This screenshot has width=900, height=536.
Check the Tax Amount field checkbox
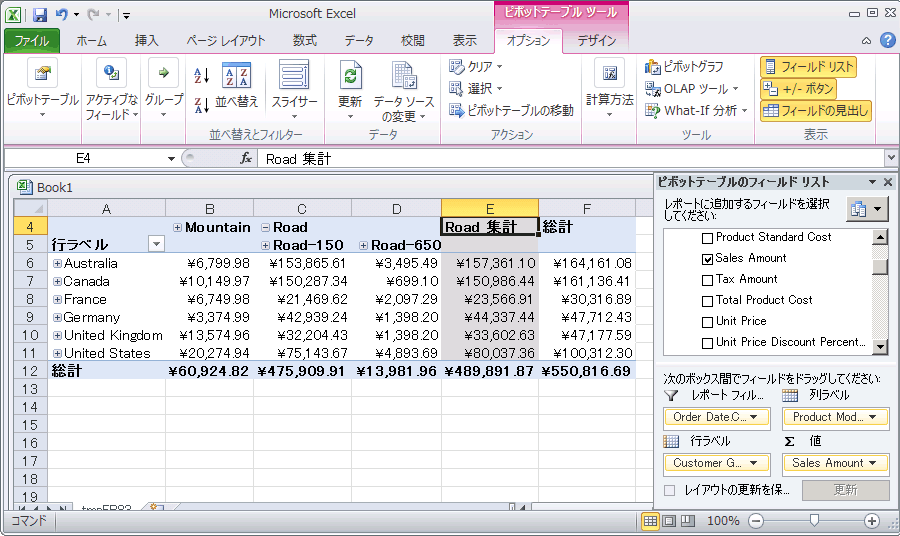(708, 279)
